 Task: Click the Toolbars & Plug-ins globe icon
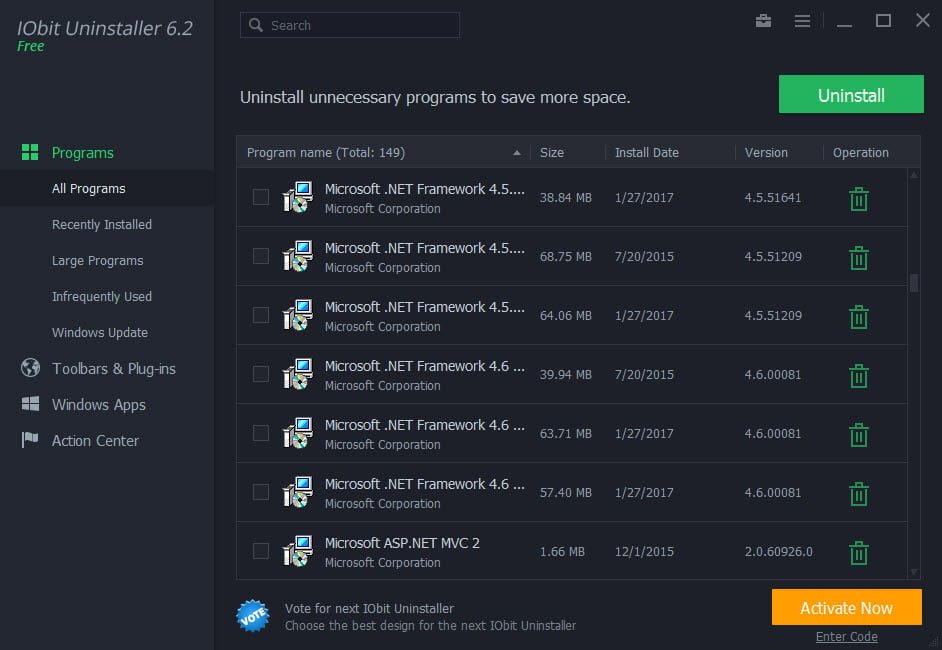point(30,368)
